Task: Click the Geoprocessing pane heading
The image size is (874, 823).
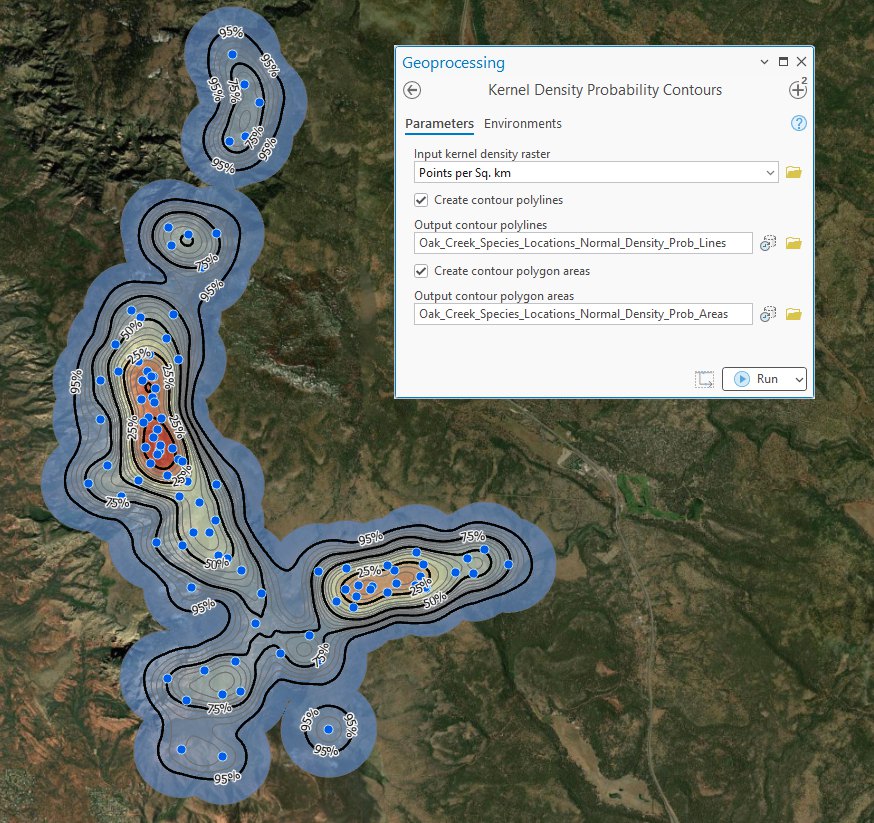Action: coord(453,63)
